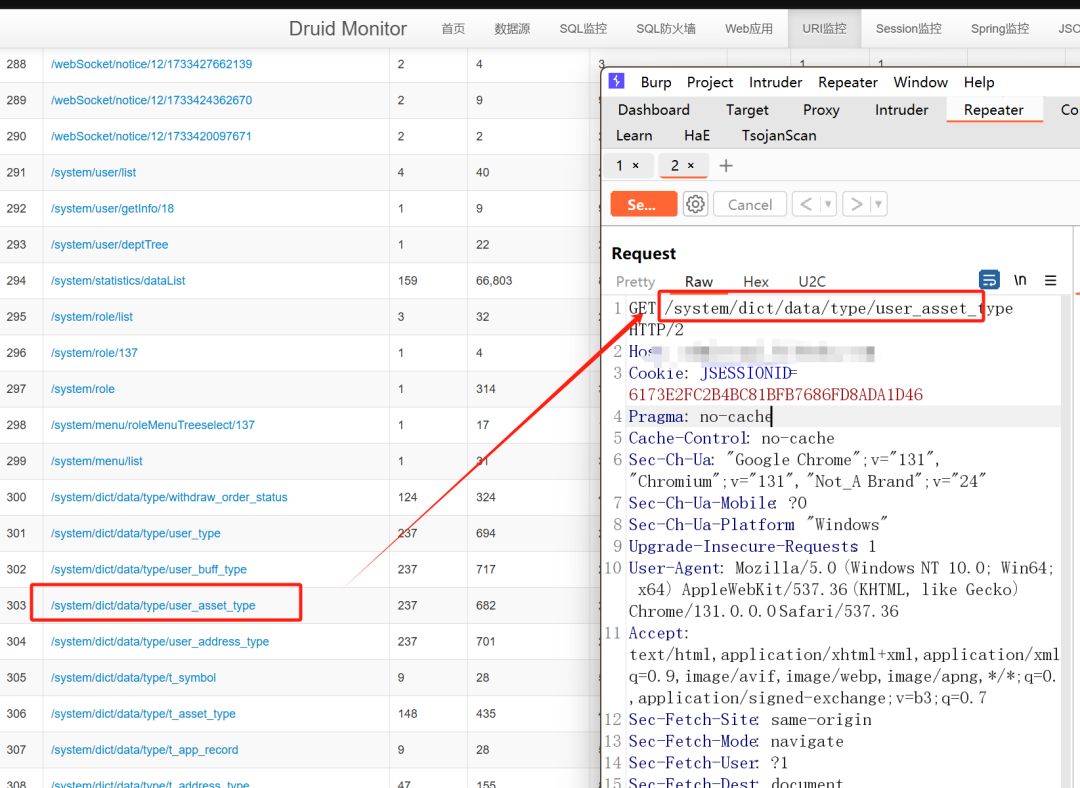Open Druid SQL防火墙 nav item
The width and height of the screenshot is (1080, 788).
665,28
